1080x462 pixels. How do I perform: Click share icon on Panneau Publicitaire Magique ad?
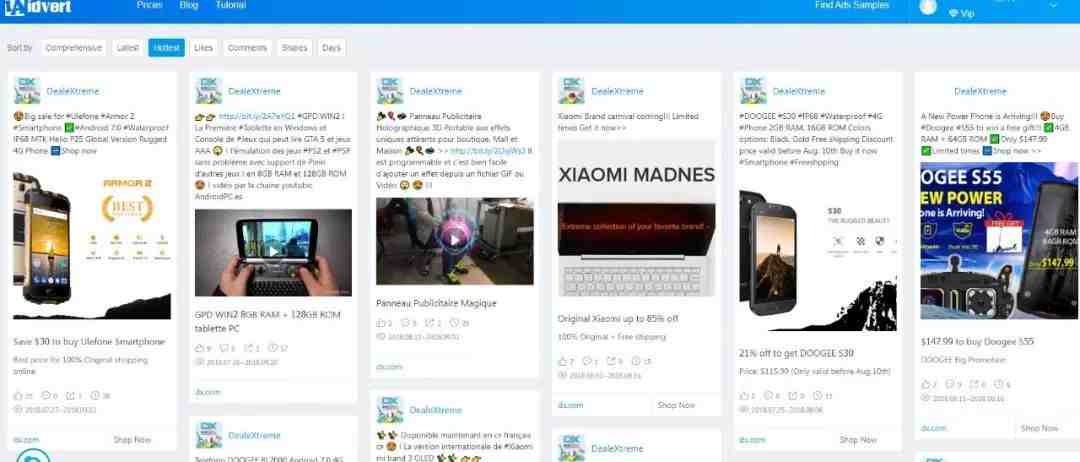(x=430, y=323)
